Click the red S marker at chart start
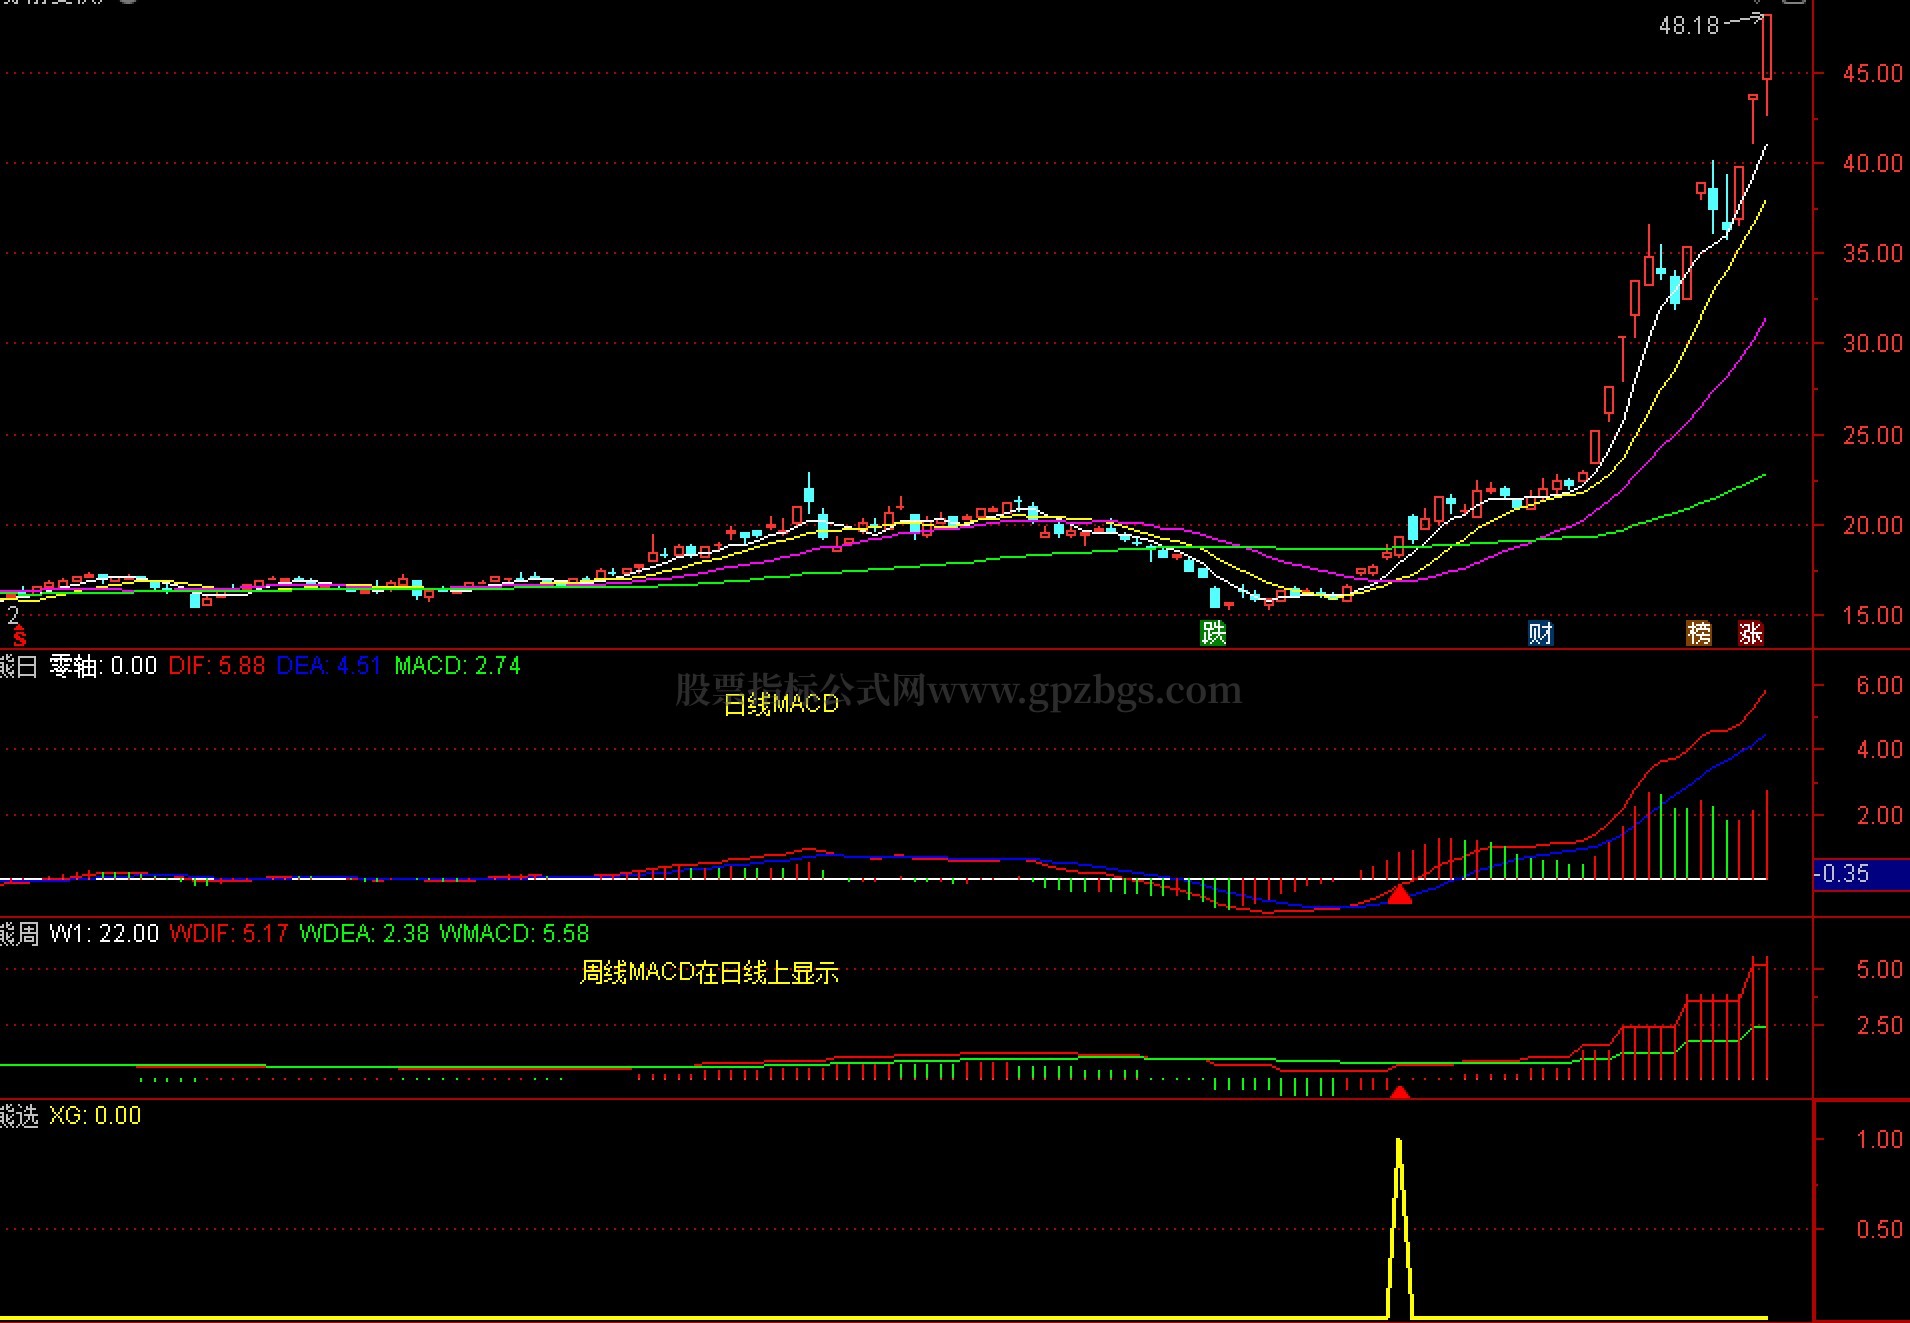This screenshot has width=1910, height=1323. point(19,638)
